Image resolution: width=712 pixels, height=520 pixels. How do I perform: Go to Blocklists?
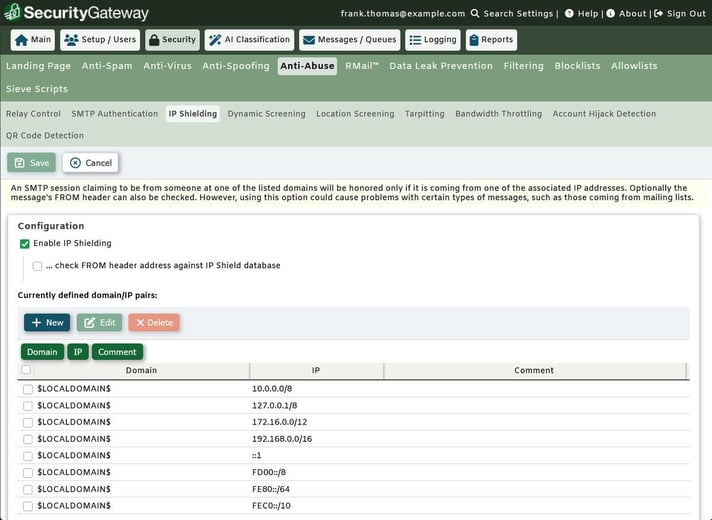[577, 66]
